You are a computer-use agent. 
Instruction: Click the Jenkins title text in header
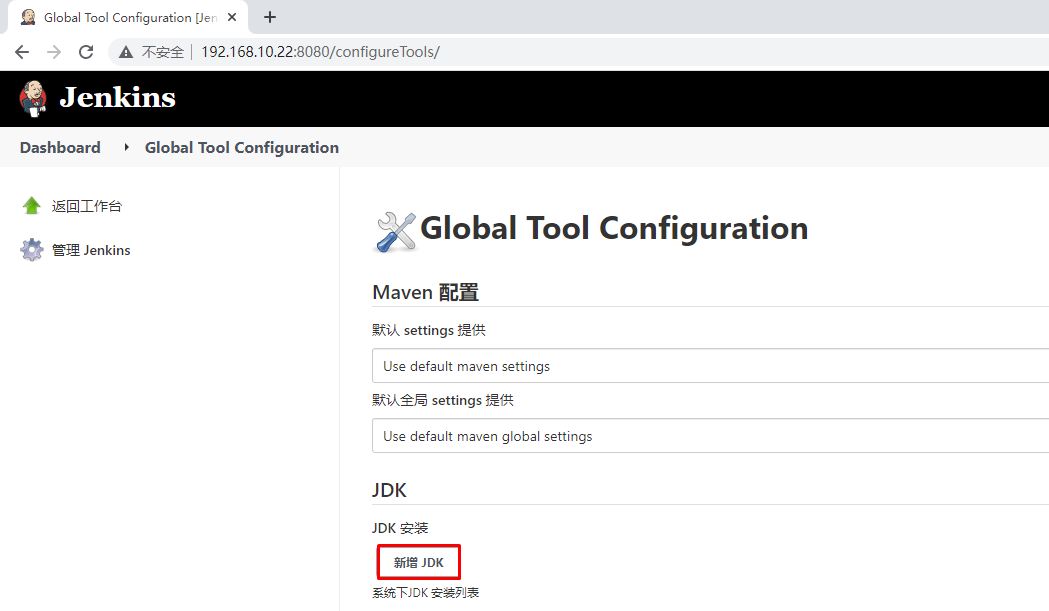click(x=117, y=97)
